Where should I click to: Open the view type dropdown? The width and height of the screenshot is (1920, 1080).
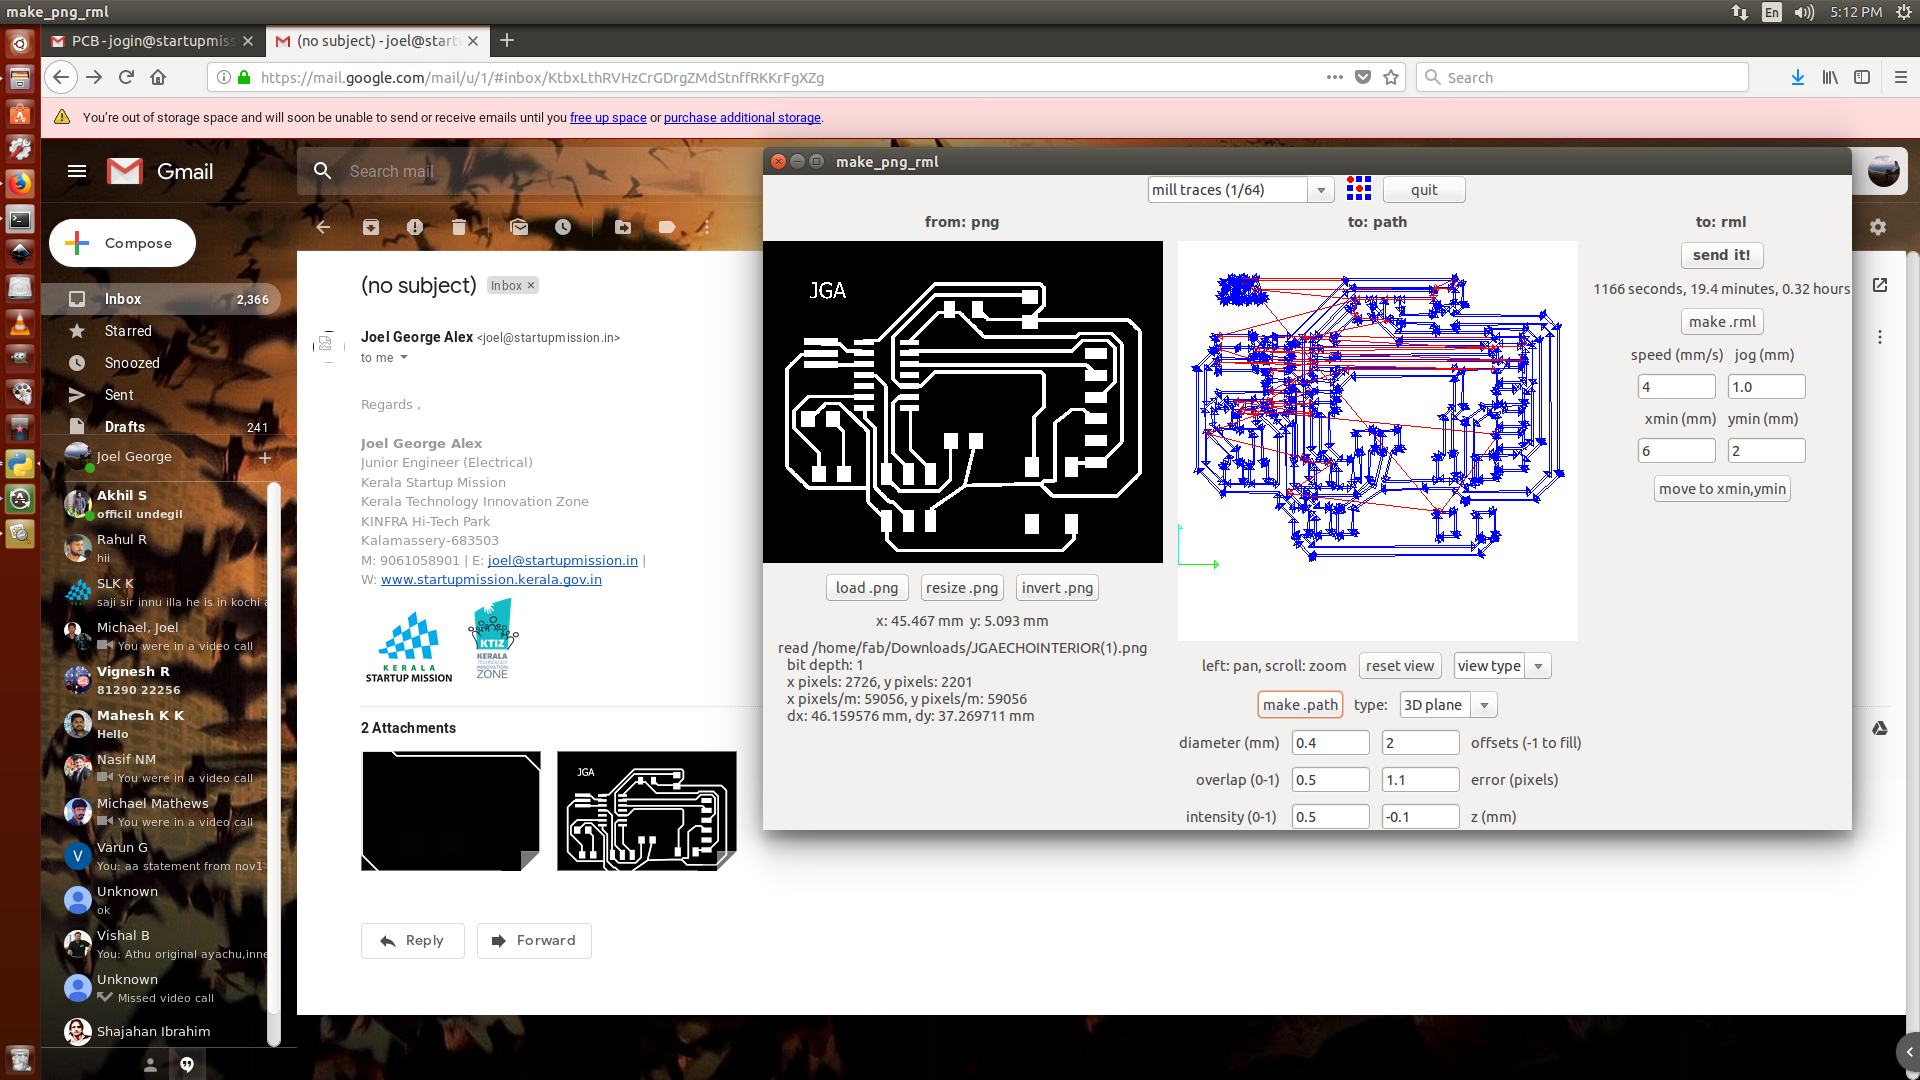1538,666
